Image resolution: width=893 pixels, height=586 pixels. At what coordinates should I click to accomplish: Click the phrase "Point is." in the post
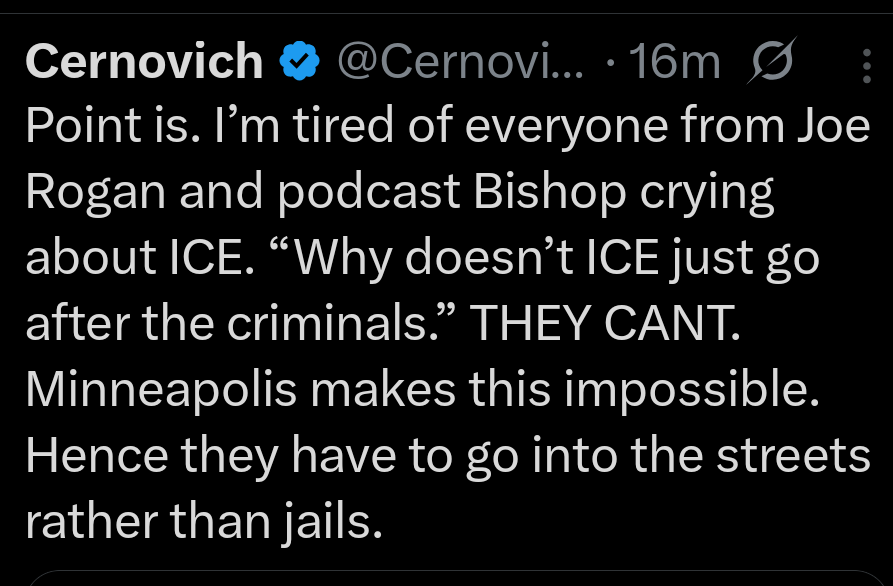click(102, 129)
